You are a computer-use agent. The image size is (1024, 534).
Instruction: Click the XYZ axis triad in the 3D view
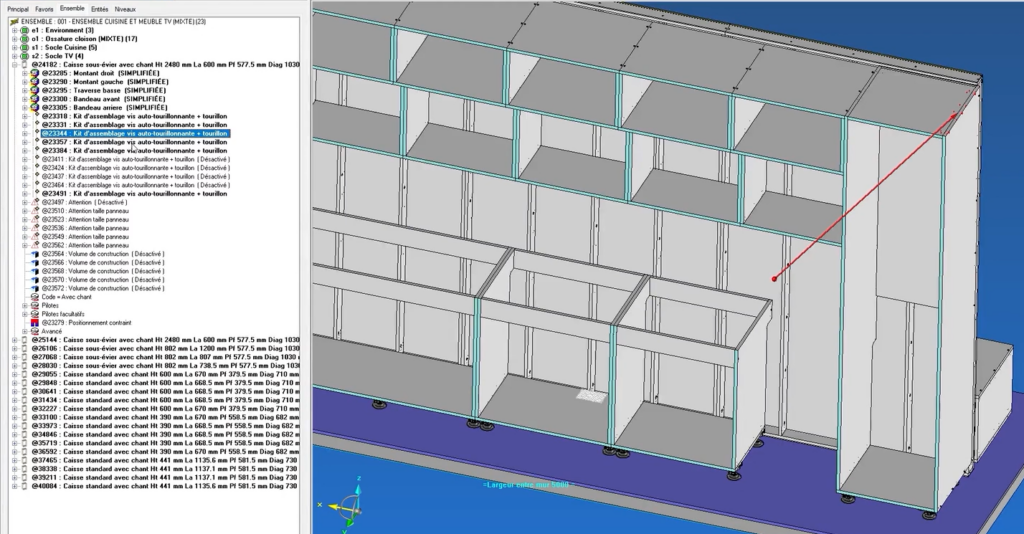[x=345, y=505]
